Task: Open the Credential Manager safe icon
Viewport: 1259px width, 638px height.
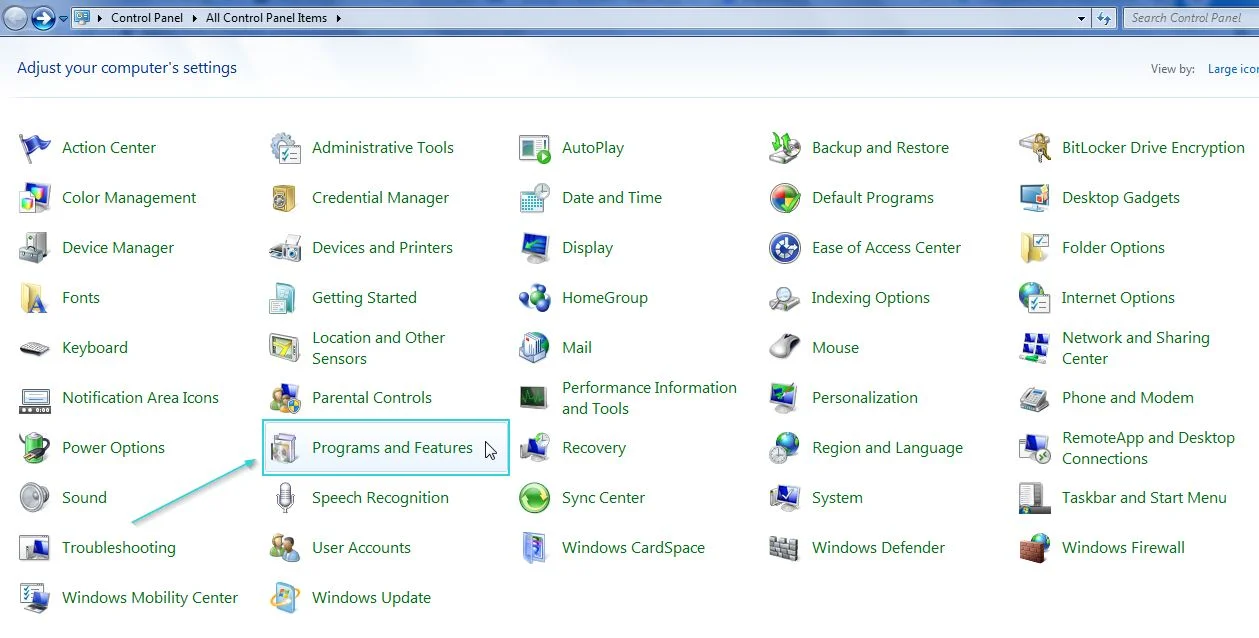Action: click(x=285, y=198)
